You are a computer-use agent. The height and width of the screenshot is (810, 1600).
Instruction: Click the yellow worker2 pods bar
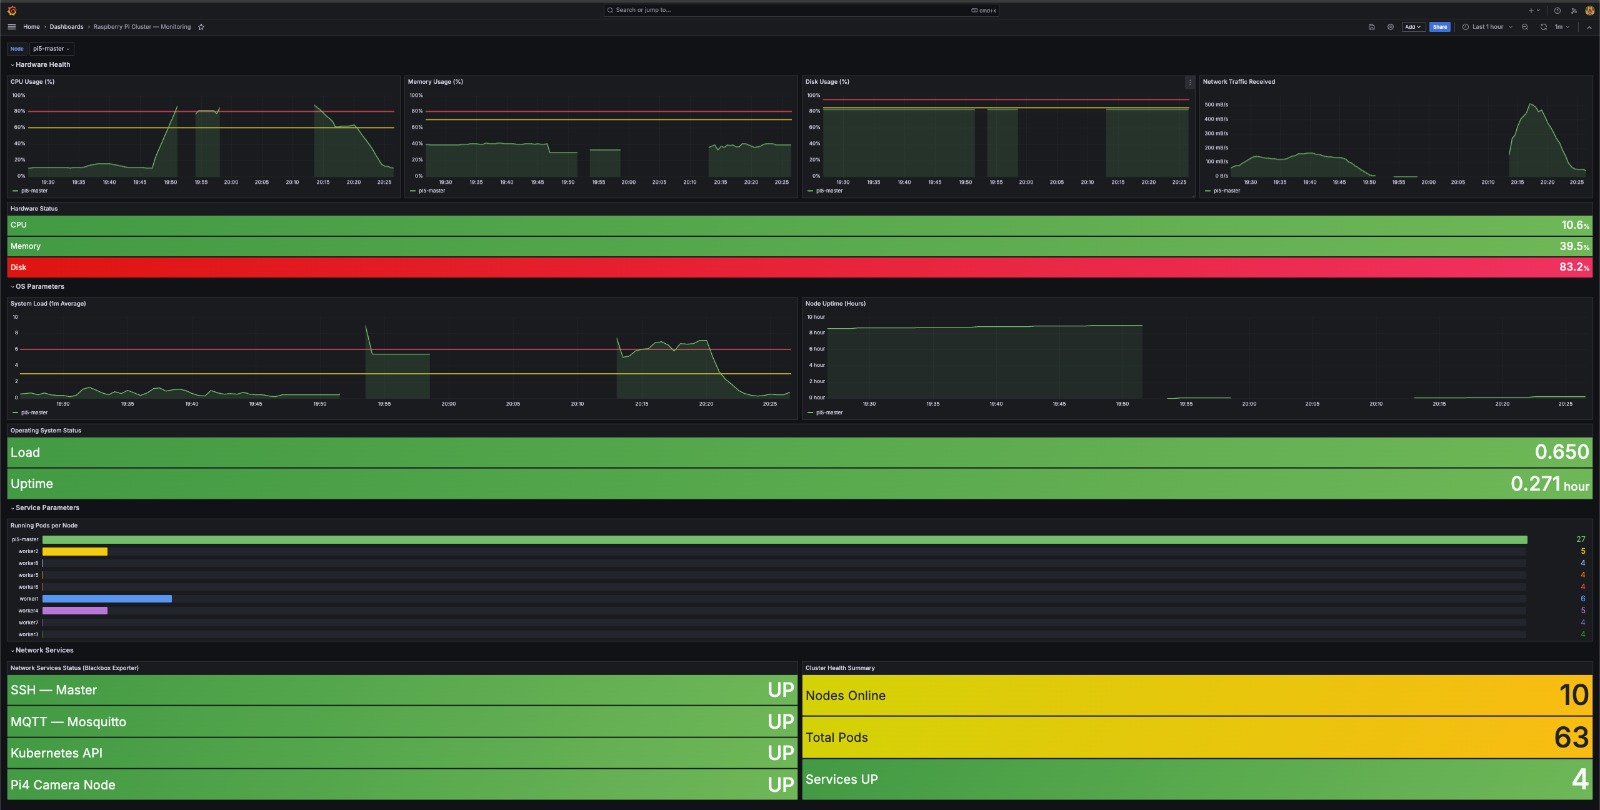point(75,551)
